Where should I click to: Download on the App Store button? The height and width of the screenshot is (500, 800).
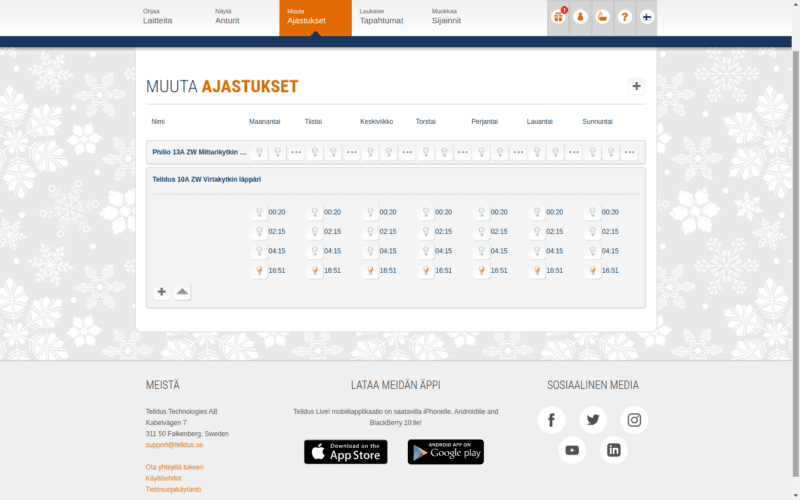click(345, 452)
